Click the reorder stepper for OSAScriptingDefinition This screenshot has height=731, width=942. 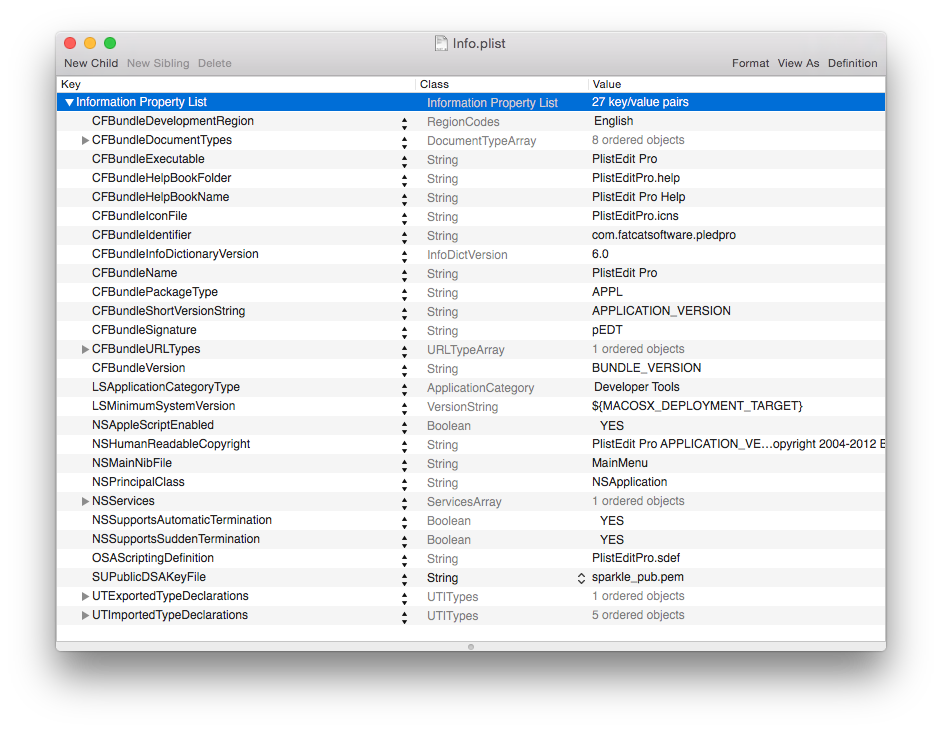point(404,559)
